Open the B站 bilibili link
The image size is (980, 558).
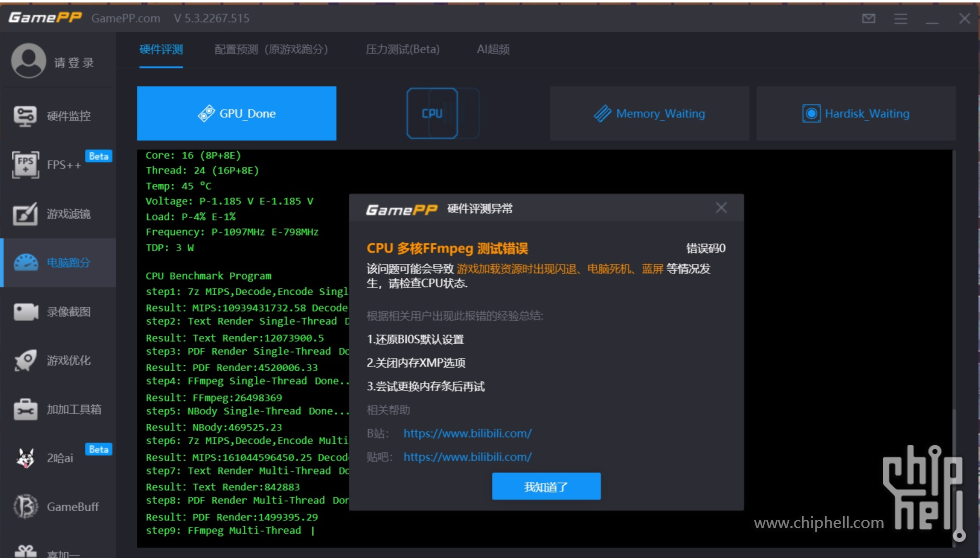tap(468, 433)
